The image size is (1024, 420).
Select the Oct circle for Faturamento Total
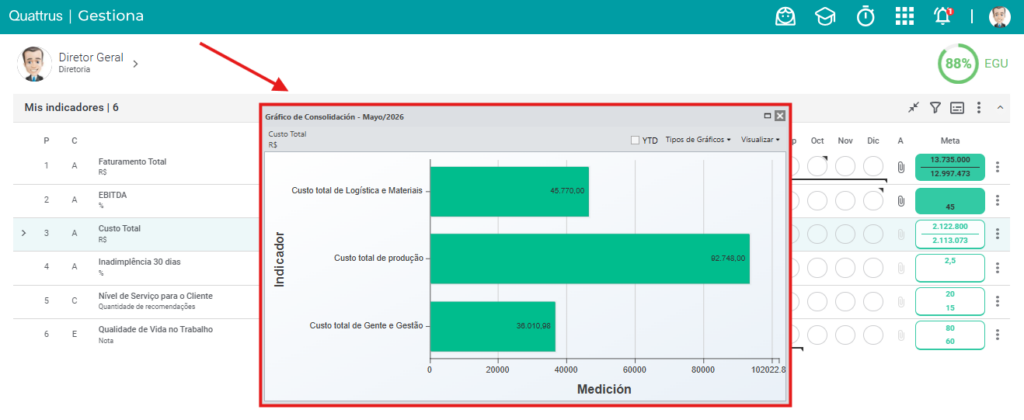[x=817, y=166]
